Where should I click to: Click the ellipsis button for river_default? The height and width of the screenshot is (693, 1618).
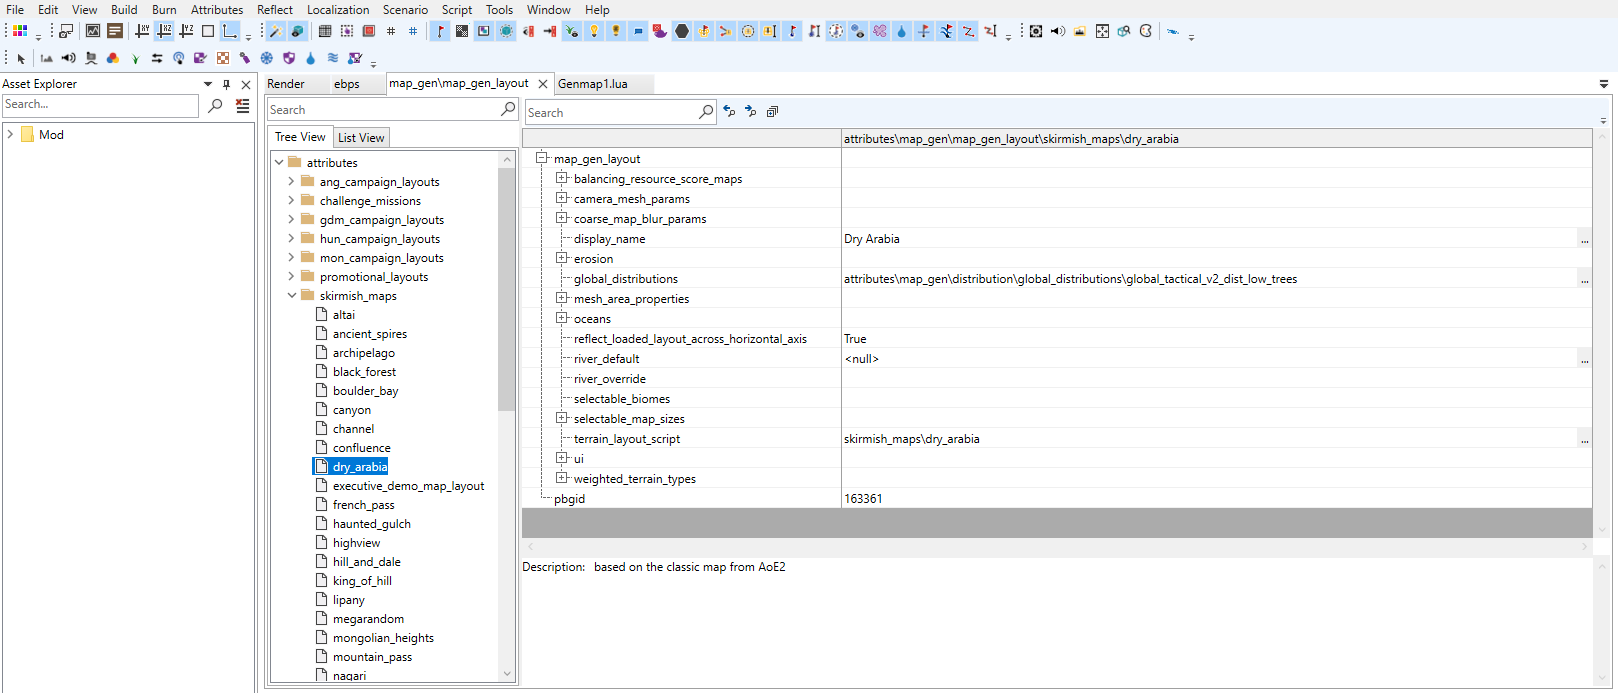(x=1585, y=359)
